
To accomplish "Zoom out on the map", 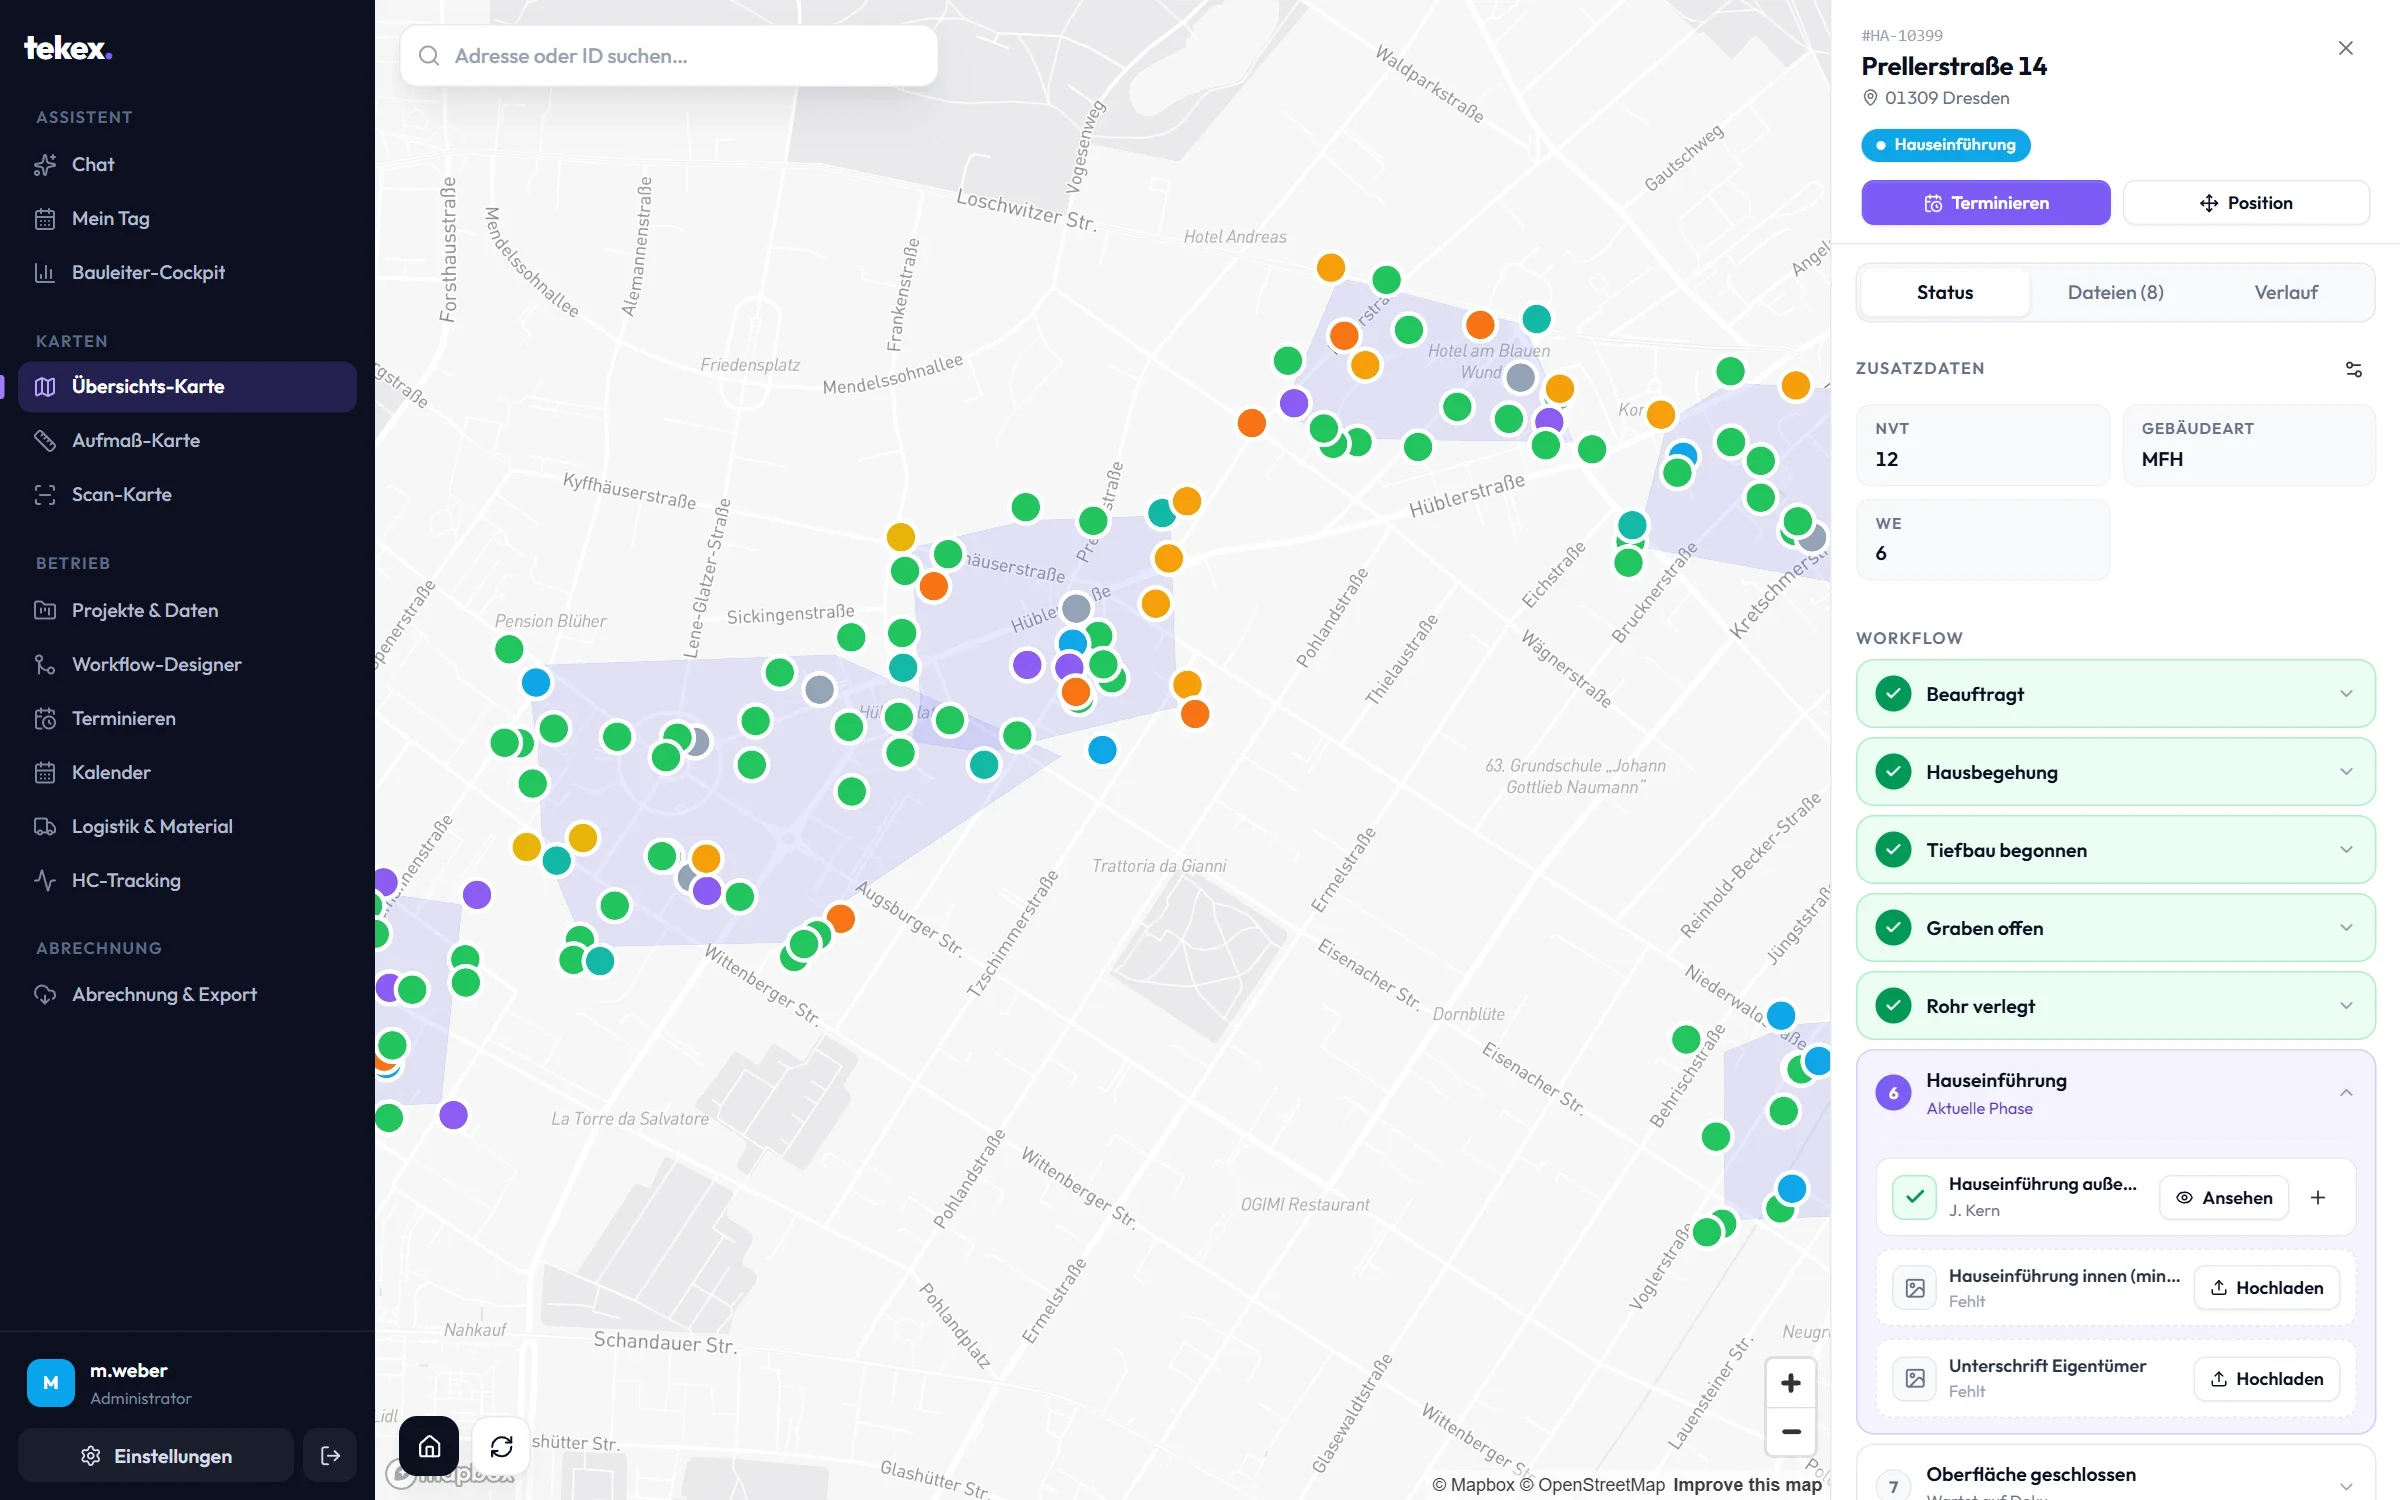I will pyautogui.click(x=1791, y=1431).
